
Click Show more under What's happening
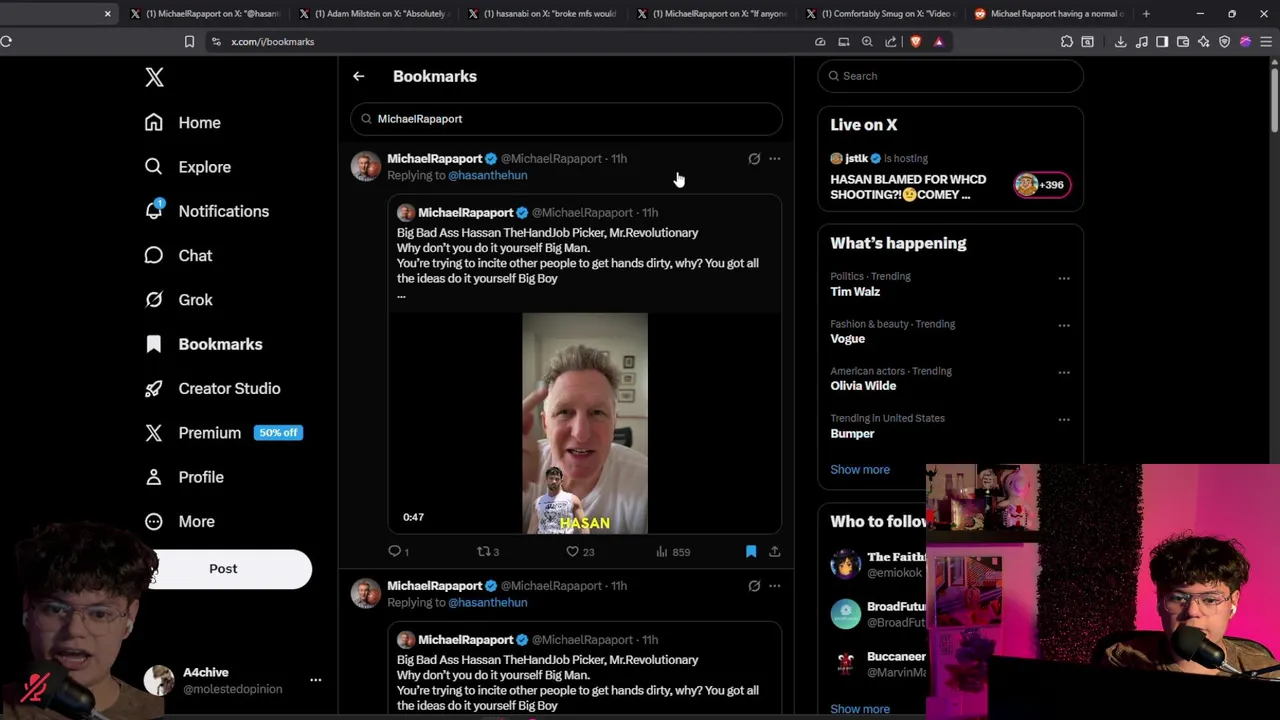tap(859, 469)
